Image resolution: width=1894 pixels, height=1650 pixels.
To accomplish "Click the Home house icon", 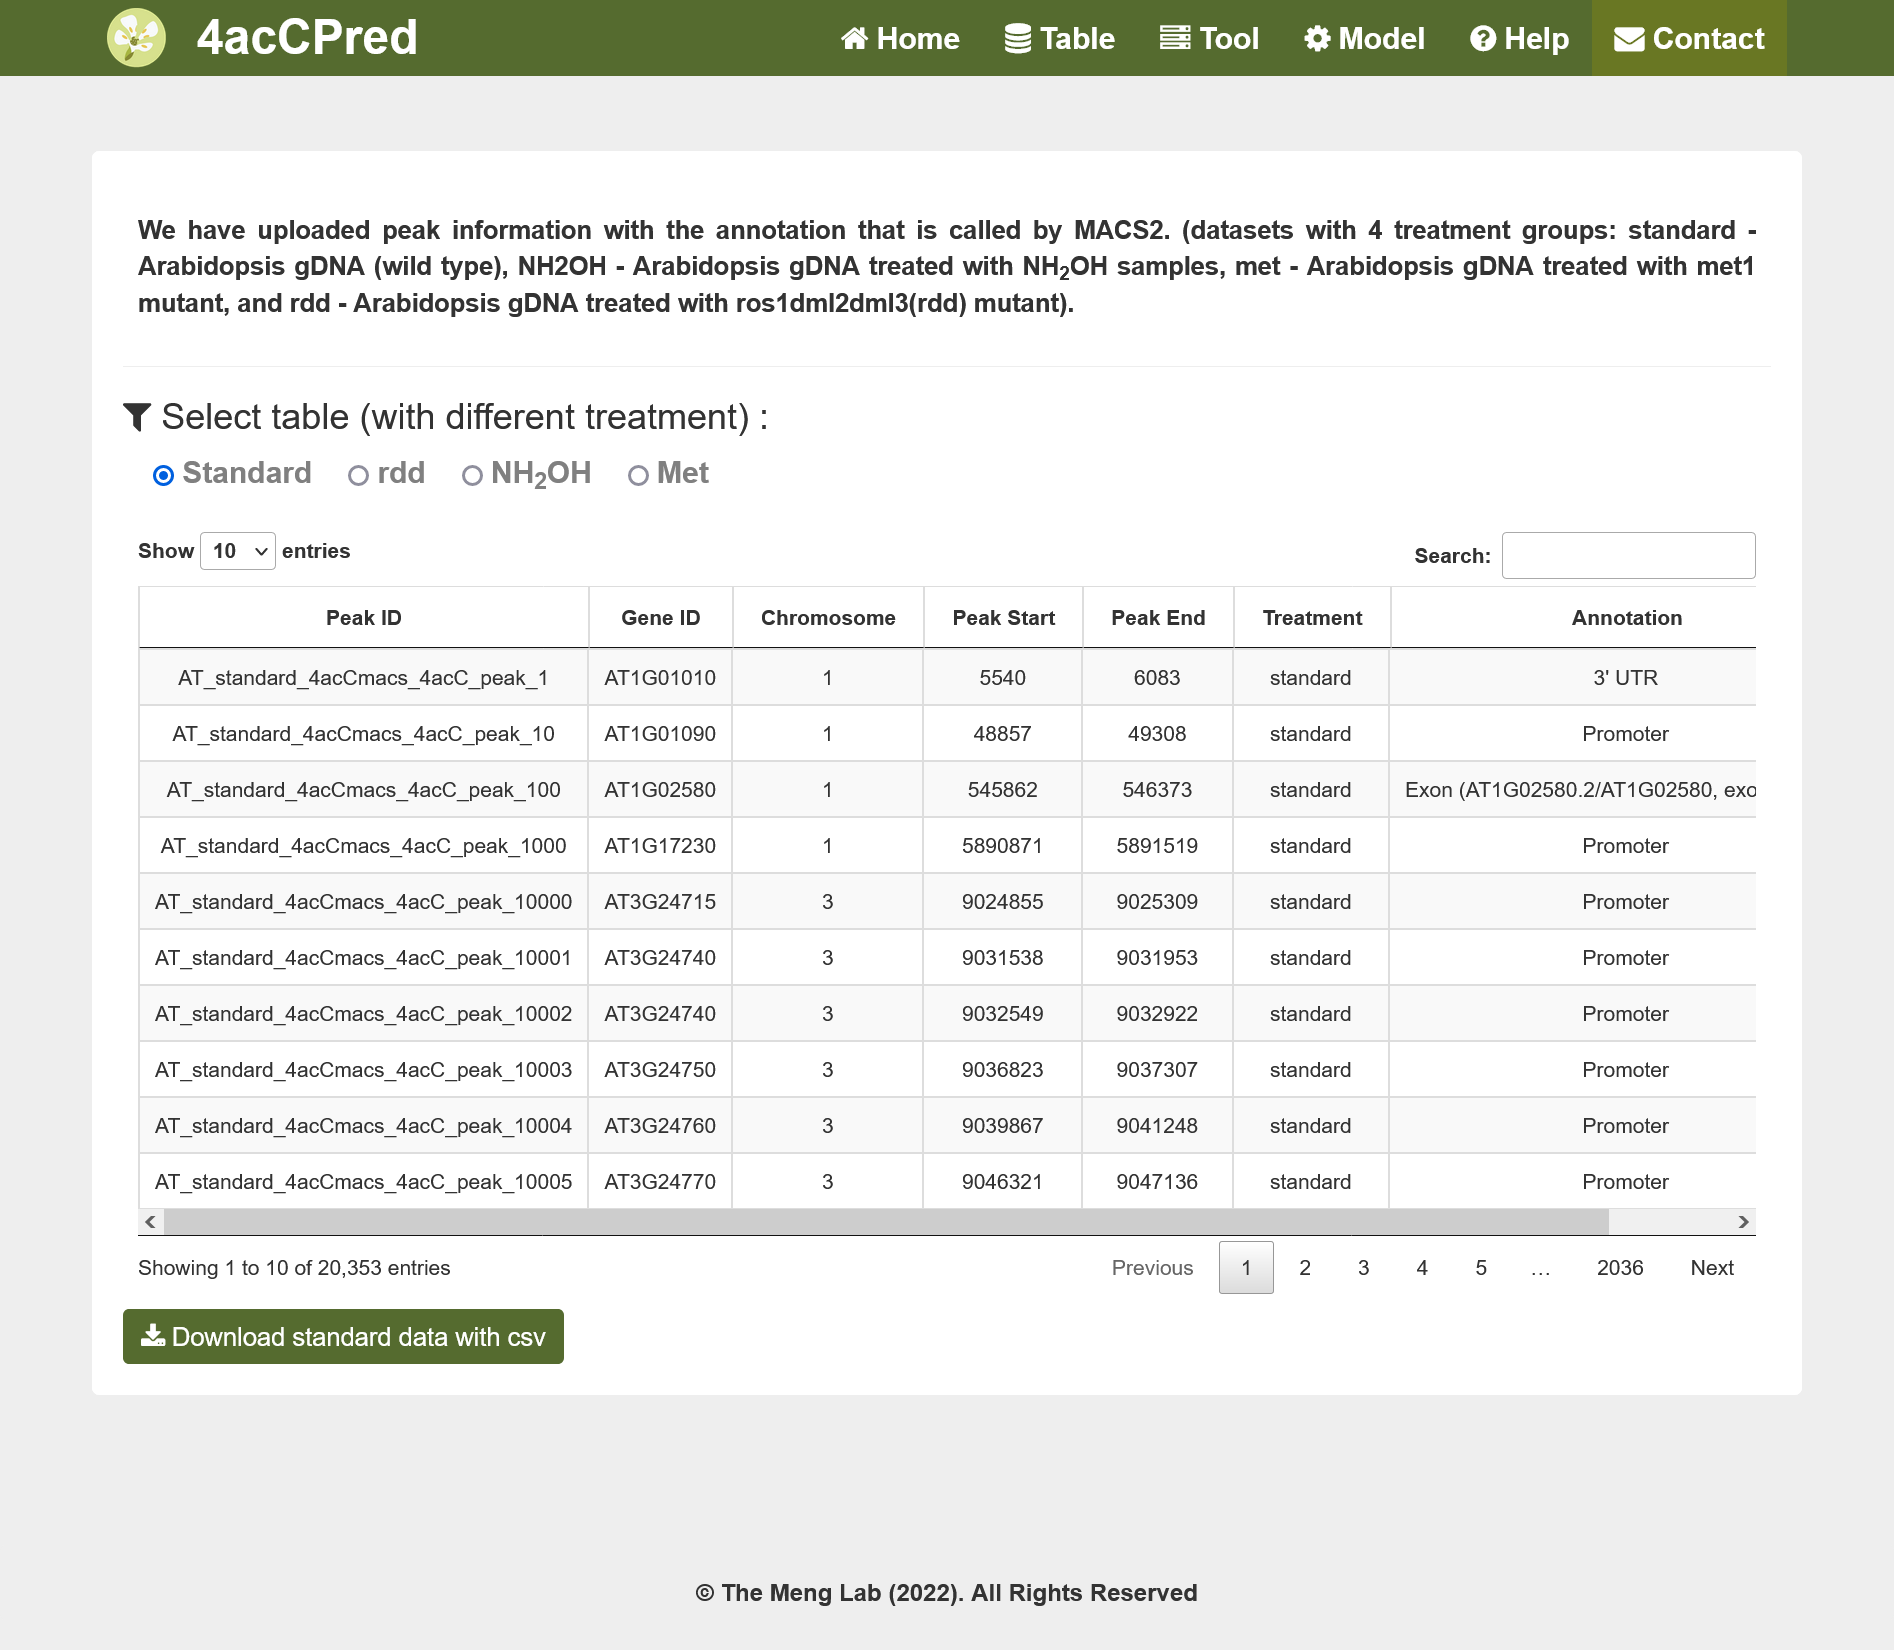I will [x=854, y=38].
